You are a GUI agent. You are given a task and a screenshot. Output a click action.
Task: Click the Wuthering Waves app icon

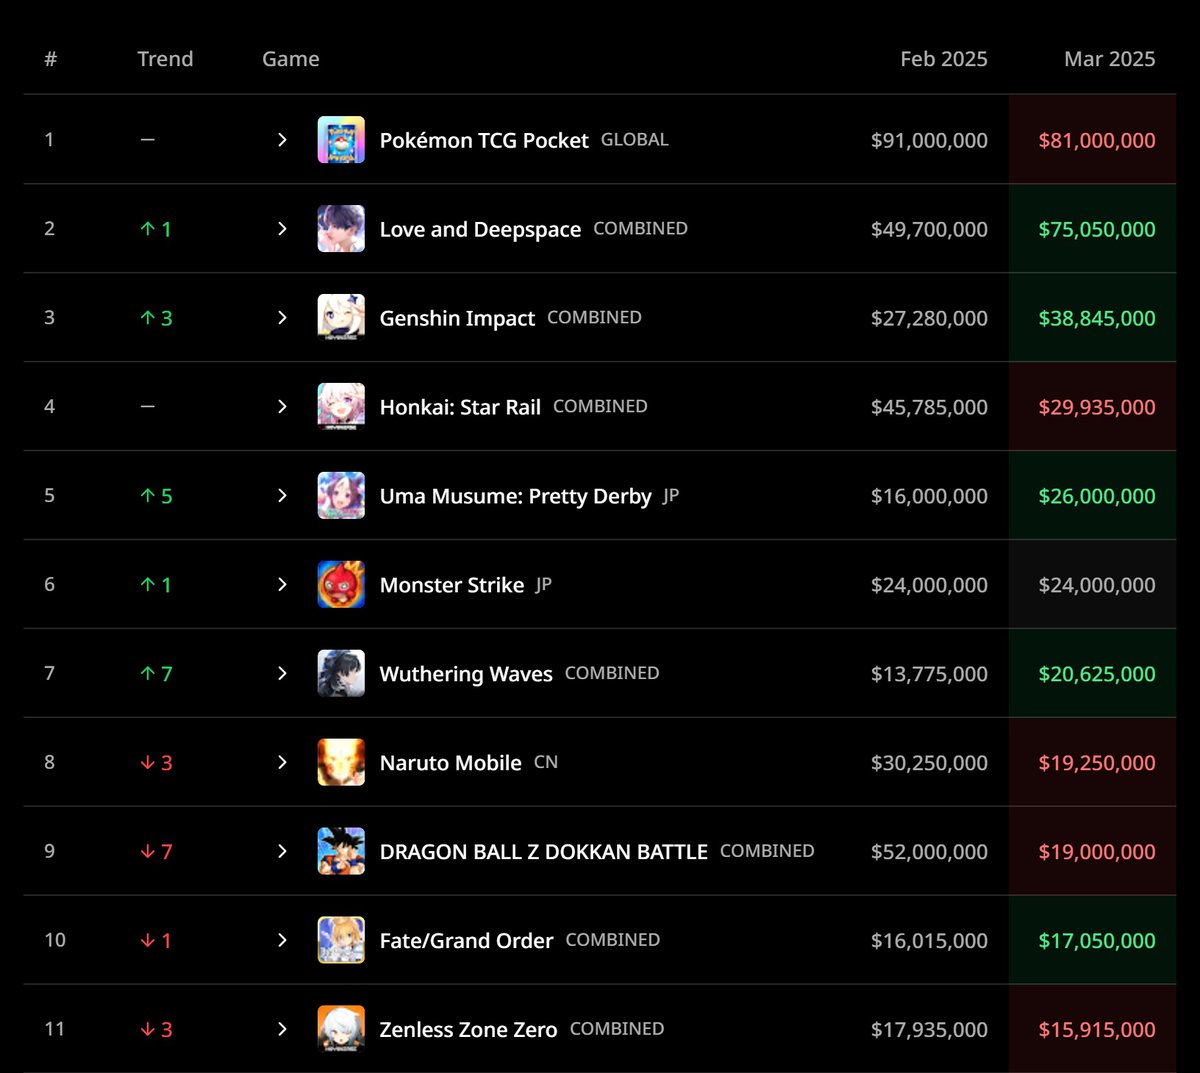(x=341, y=674)
